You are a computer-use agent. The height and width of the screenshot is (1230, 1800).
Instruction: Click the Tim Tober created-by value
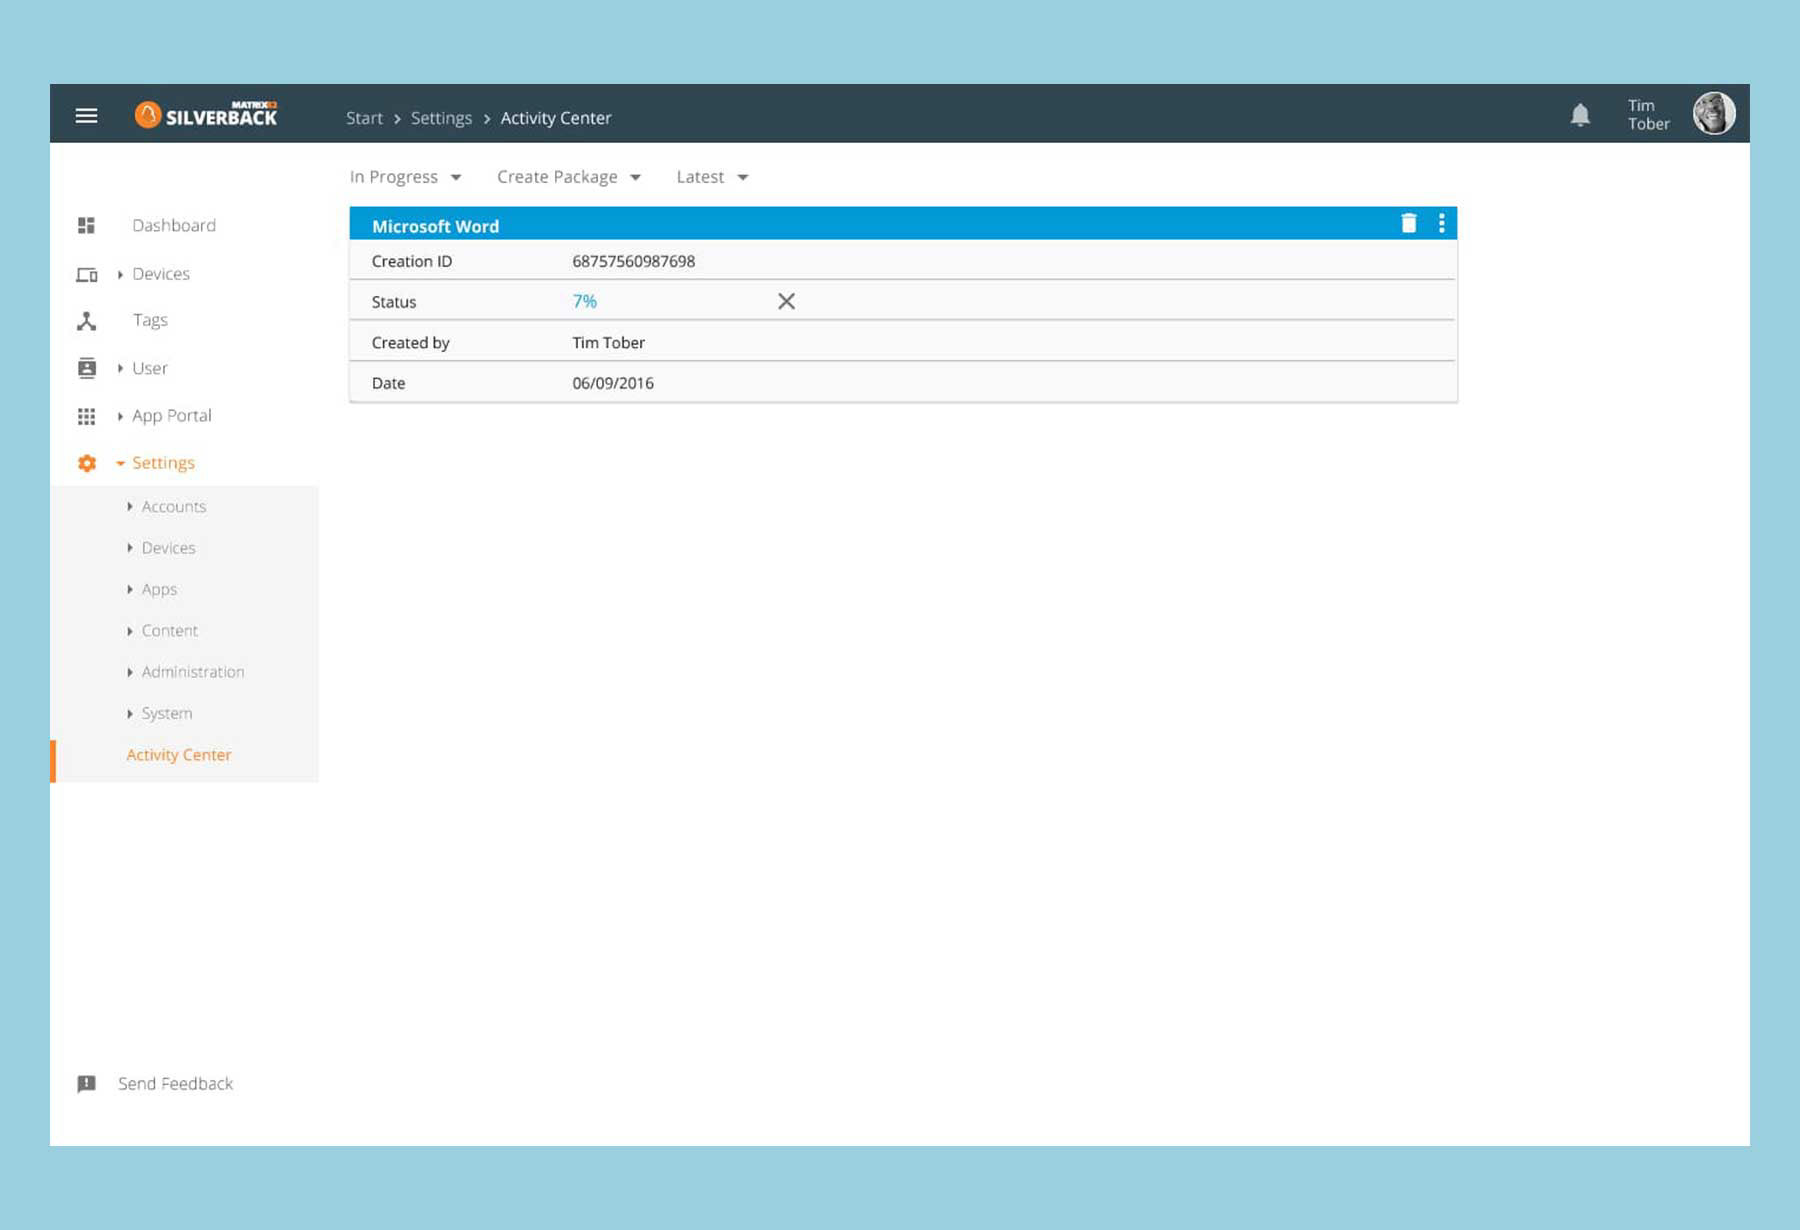click(608, 342)
